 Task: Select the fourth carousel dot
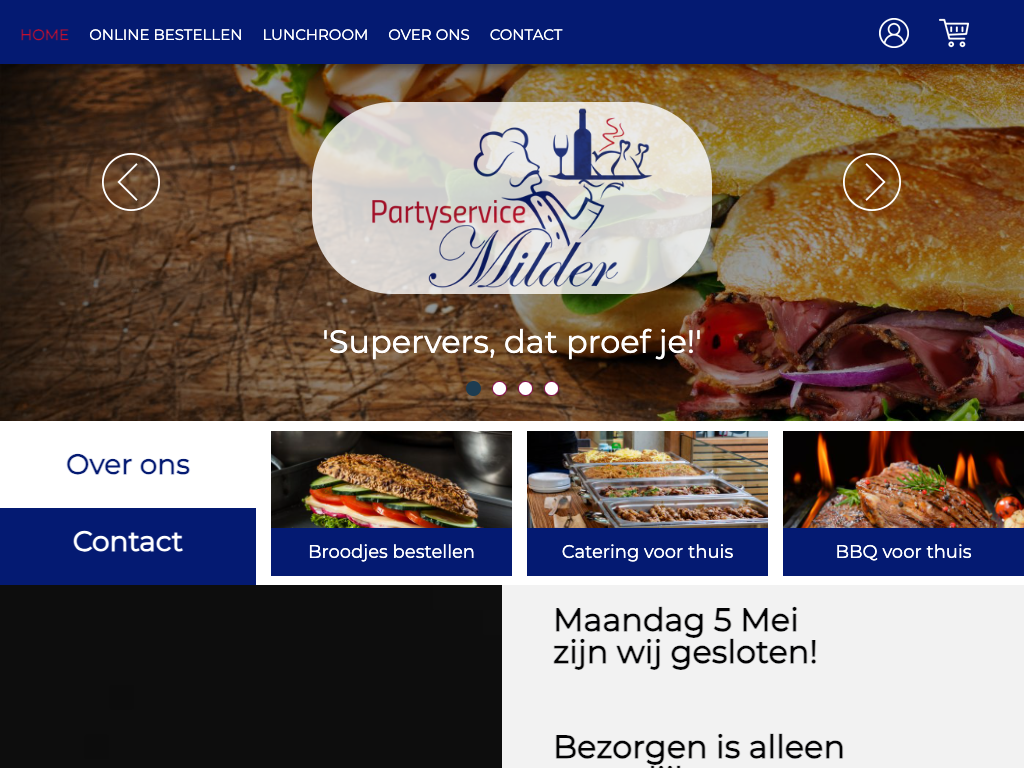click(551, 389)
